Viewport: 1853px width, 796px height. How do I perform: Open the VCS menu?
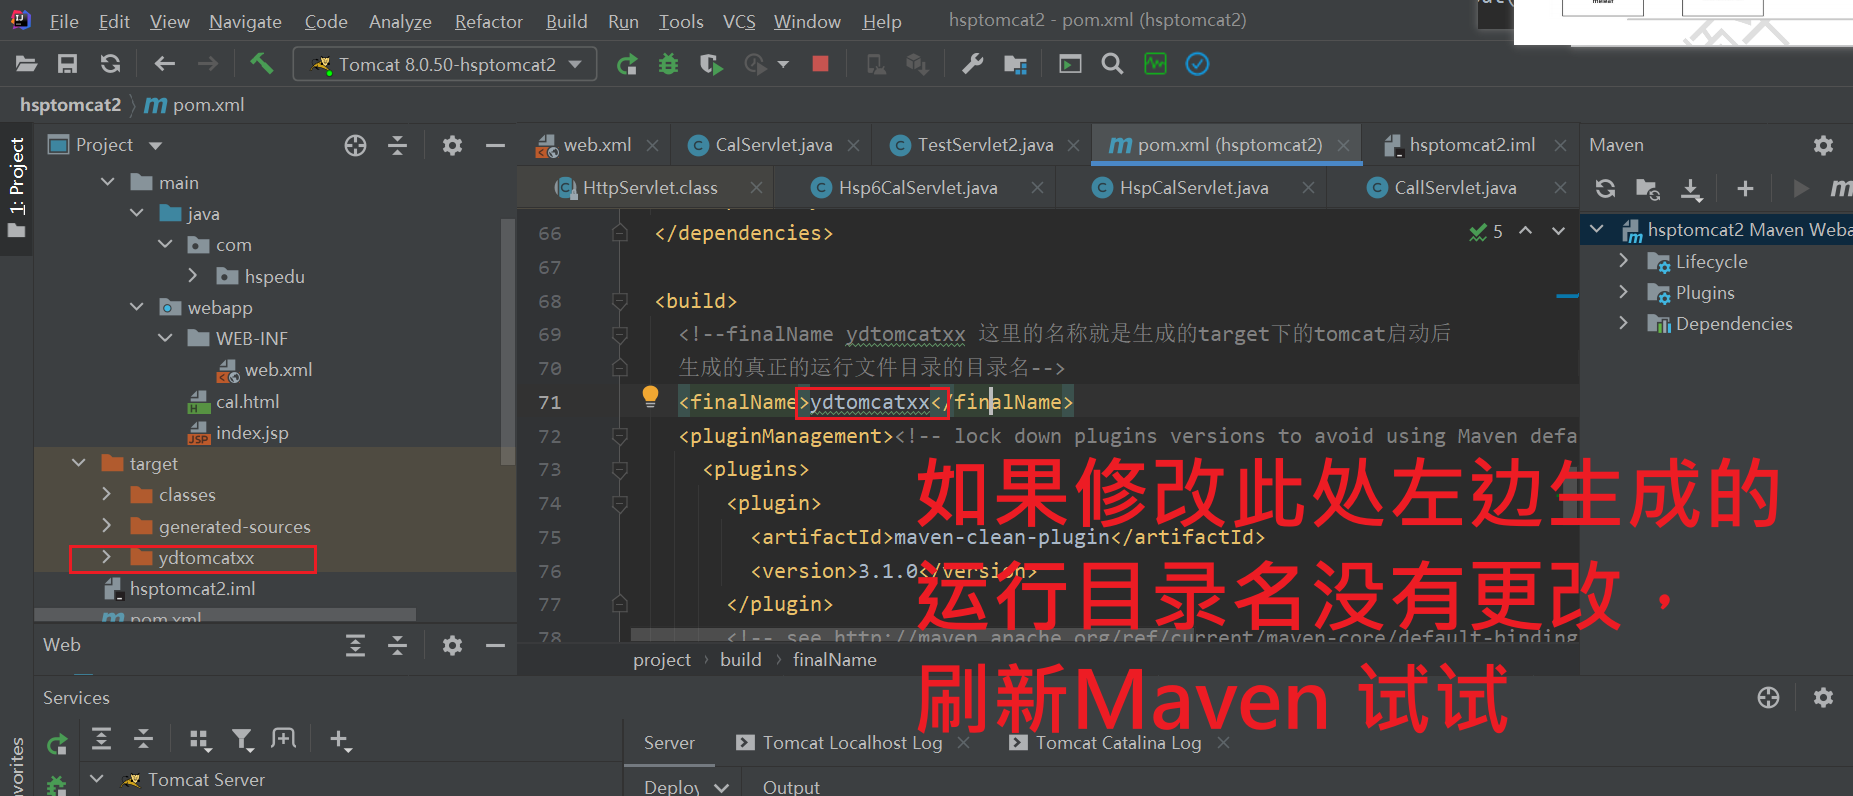coord(739,21)
